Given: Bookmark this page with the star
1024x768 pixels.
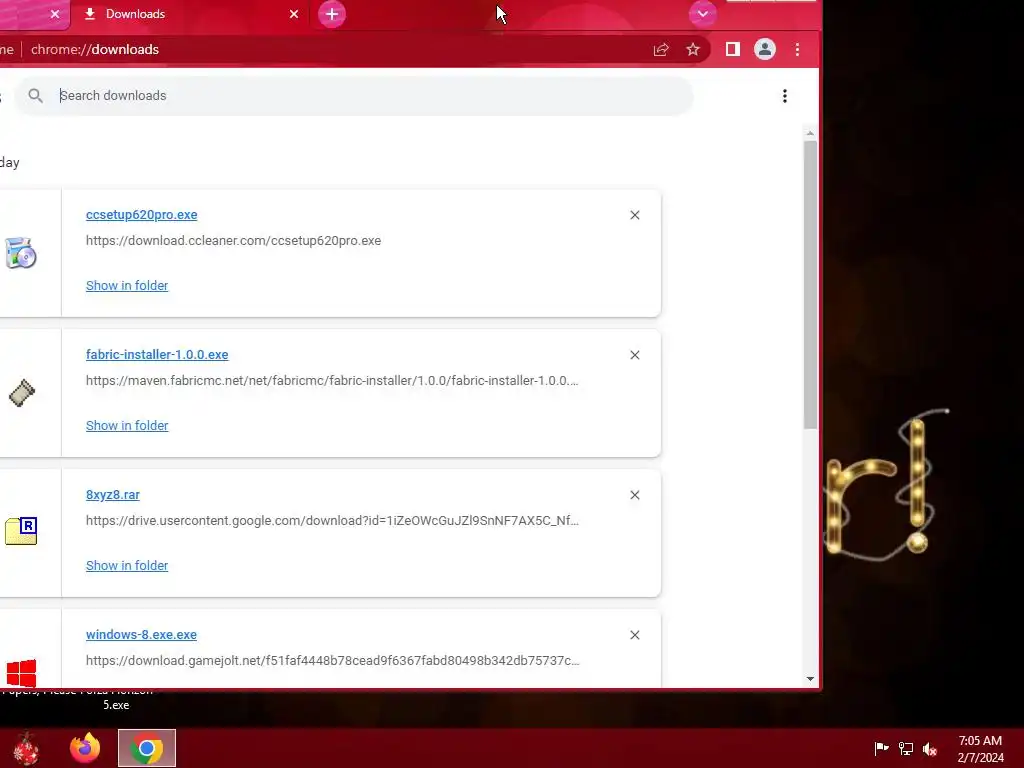Looking at the screenshot, I should pyautogui.click(x=693, y=50).
